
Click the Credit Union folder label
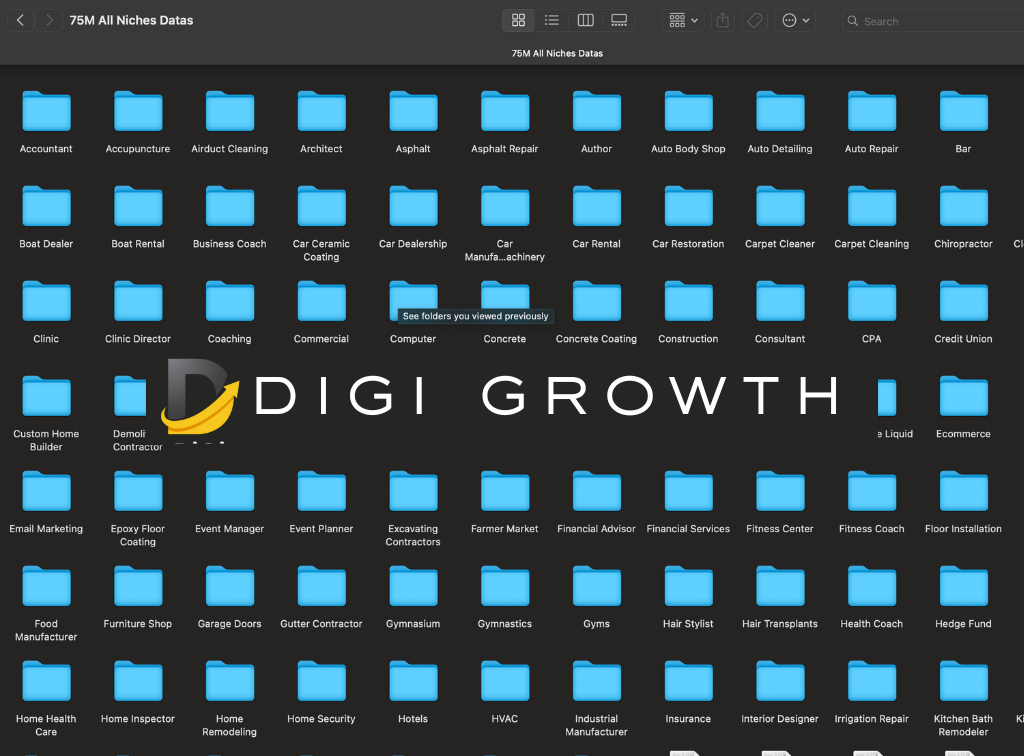tap(963, 339)
